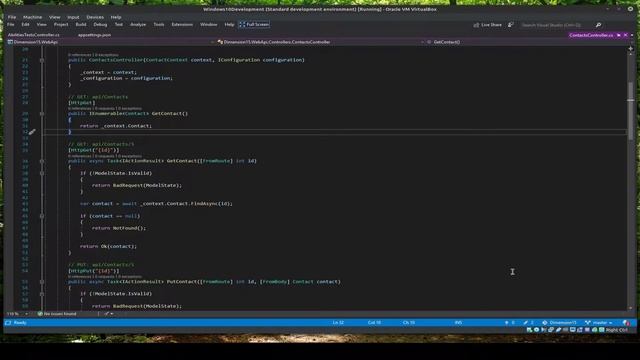Screen dimensions: 640x360
Task: Click the Live Share icon
Action: pos(476,25)
